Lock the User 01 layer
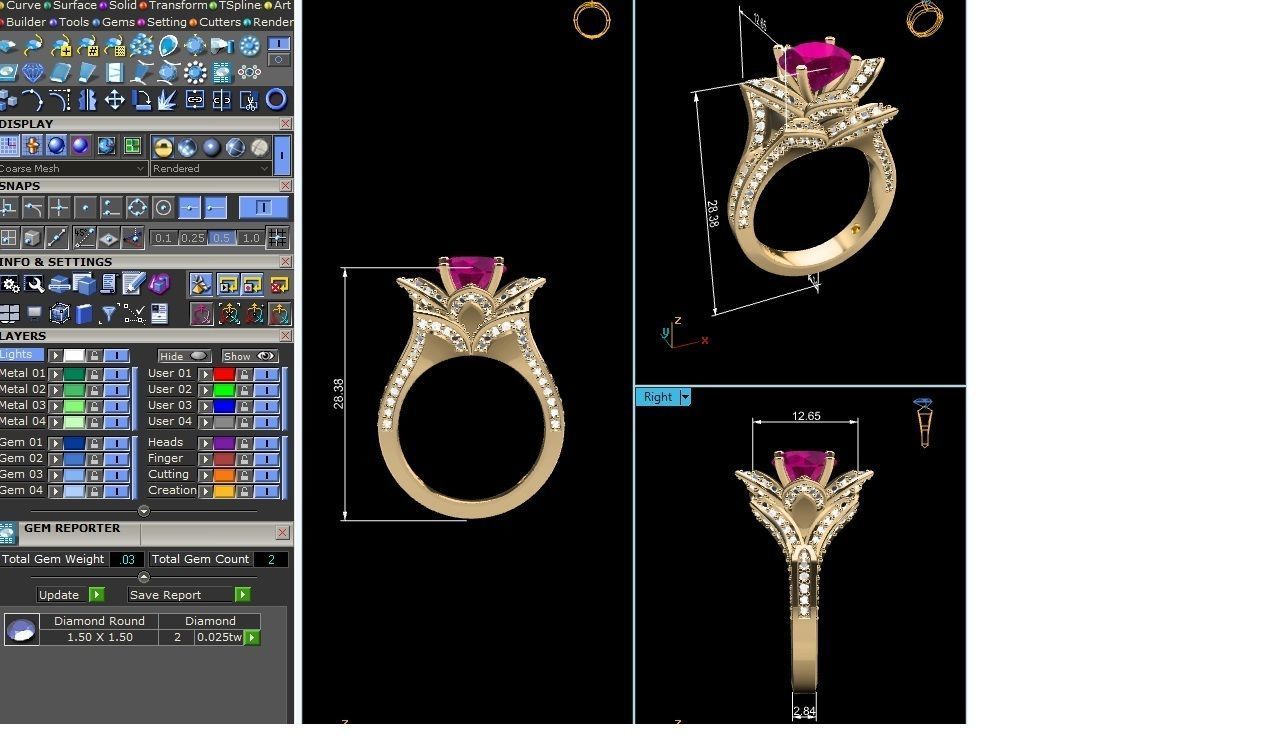This screenshot has height=753, width=1274. coord(244,373)
